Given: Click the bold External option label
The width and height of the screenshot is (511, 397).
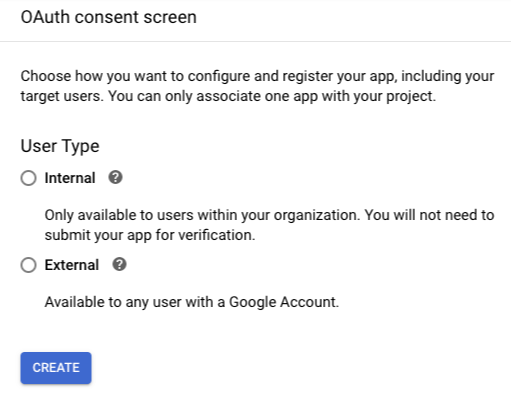Looking at the screenshot, I should click(x=72, y=265).
